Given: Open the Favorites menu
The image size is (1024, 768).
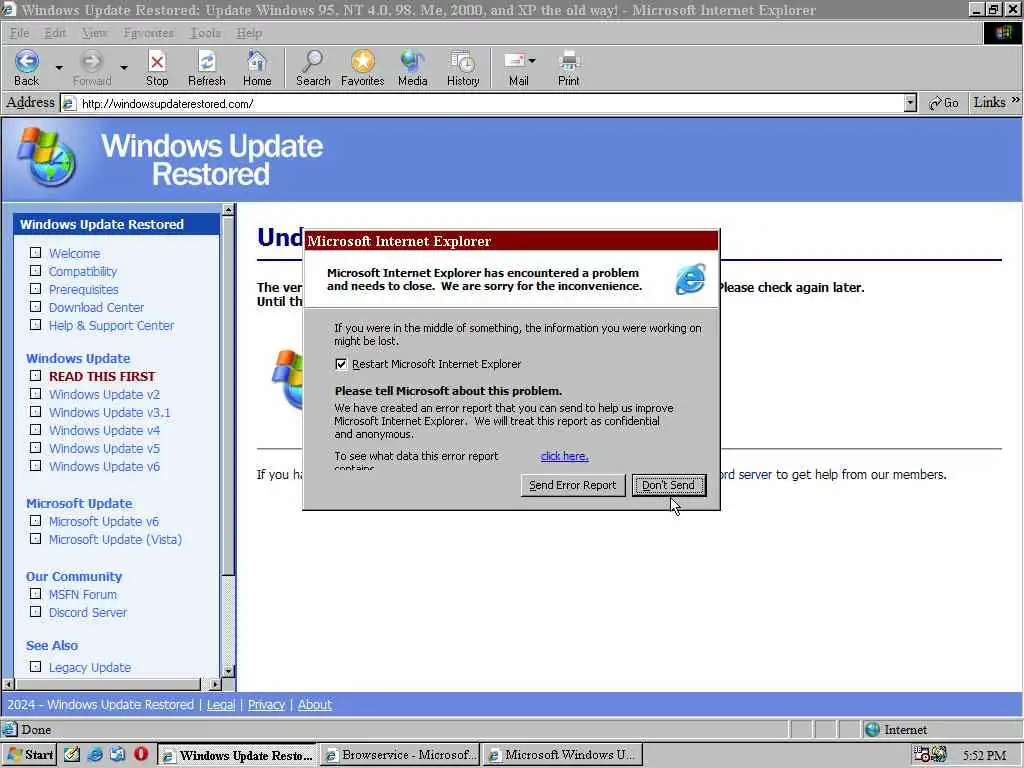Looking at the screenshot, I should pos(148,33).
